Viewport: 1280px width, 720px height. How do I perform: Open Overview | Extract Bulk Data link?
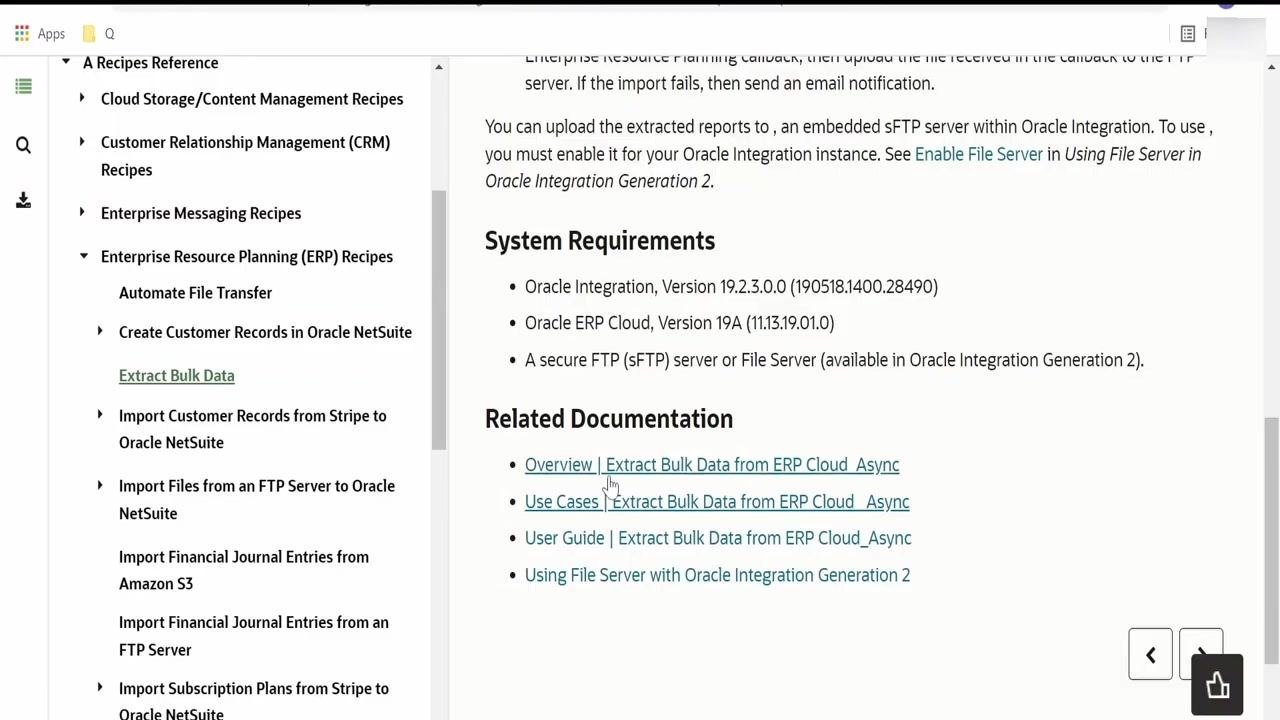point(712,465)
